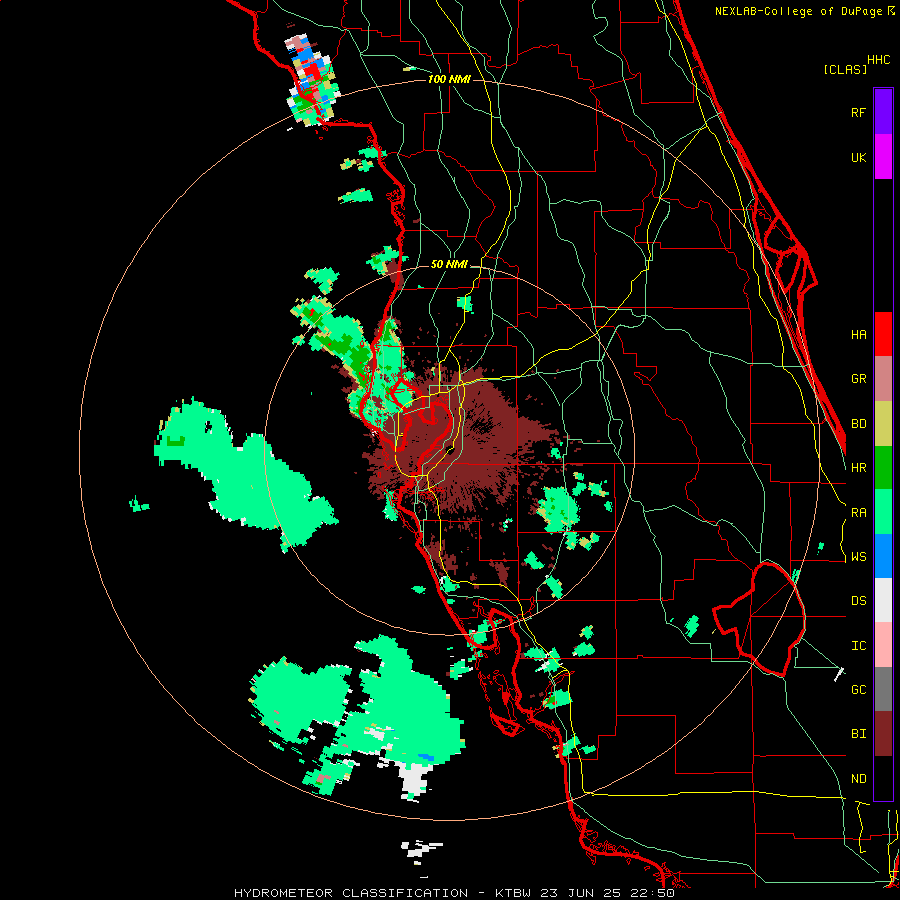The height and width of the screenshot is (900, 900).
Task: Click the BI legend label
Action: (859, 734)
